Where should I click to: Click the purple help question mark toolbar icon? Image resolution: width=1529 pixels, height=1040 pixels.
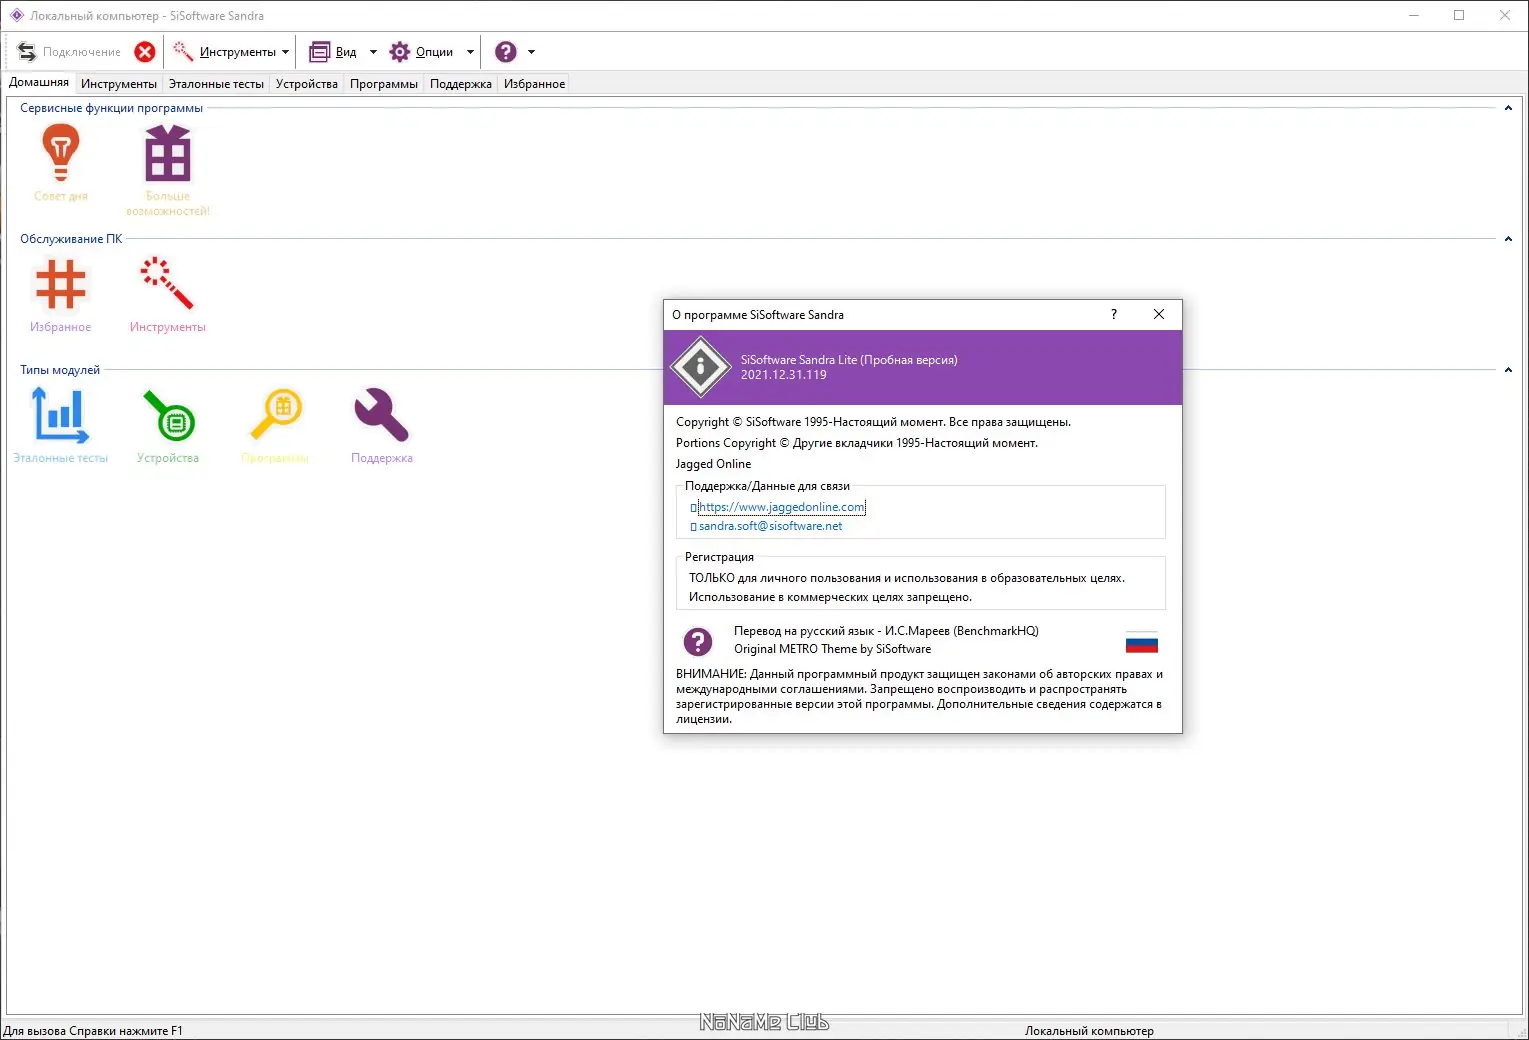pos(506,52)
